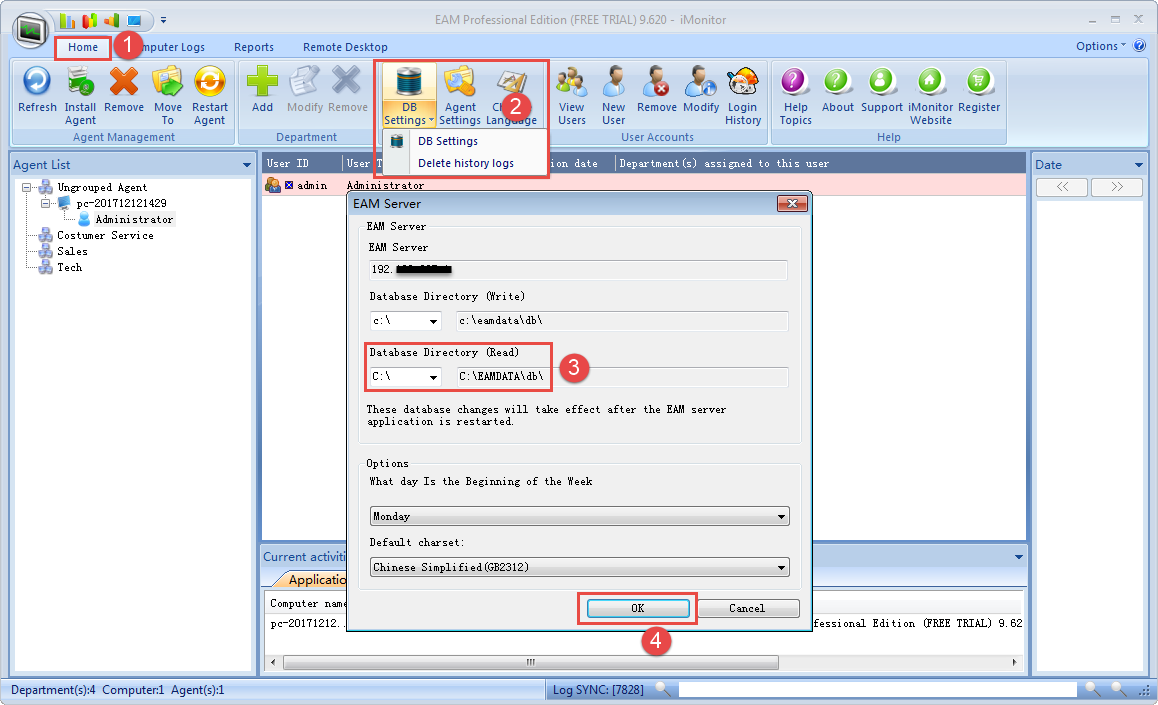Viewport: 1158px width, 705px height.
Task: Open the iMonitor Website
Action: (930, 95)
